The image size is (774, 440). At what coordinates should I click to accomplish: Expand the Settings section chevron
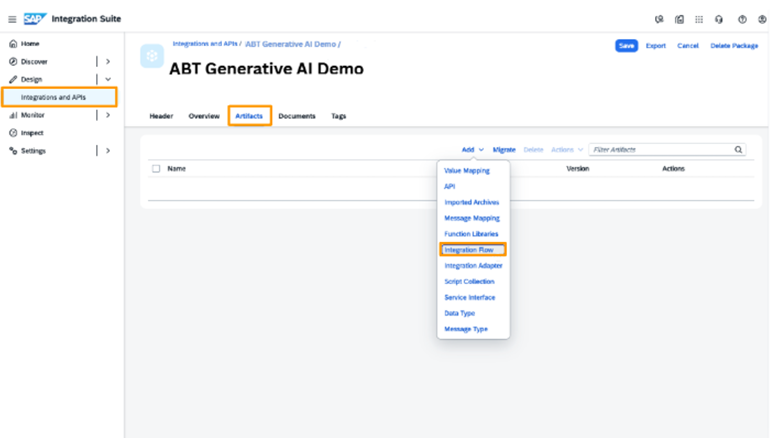pyautogui.click(x=108, y=151)
